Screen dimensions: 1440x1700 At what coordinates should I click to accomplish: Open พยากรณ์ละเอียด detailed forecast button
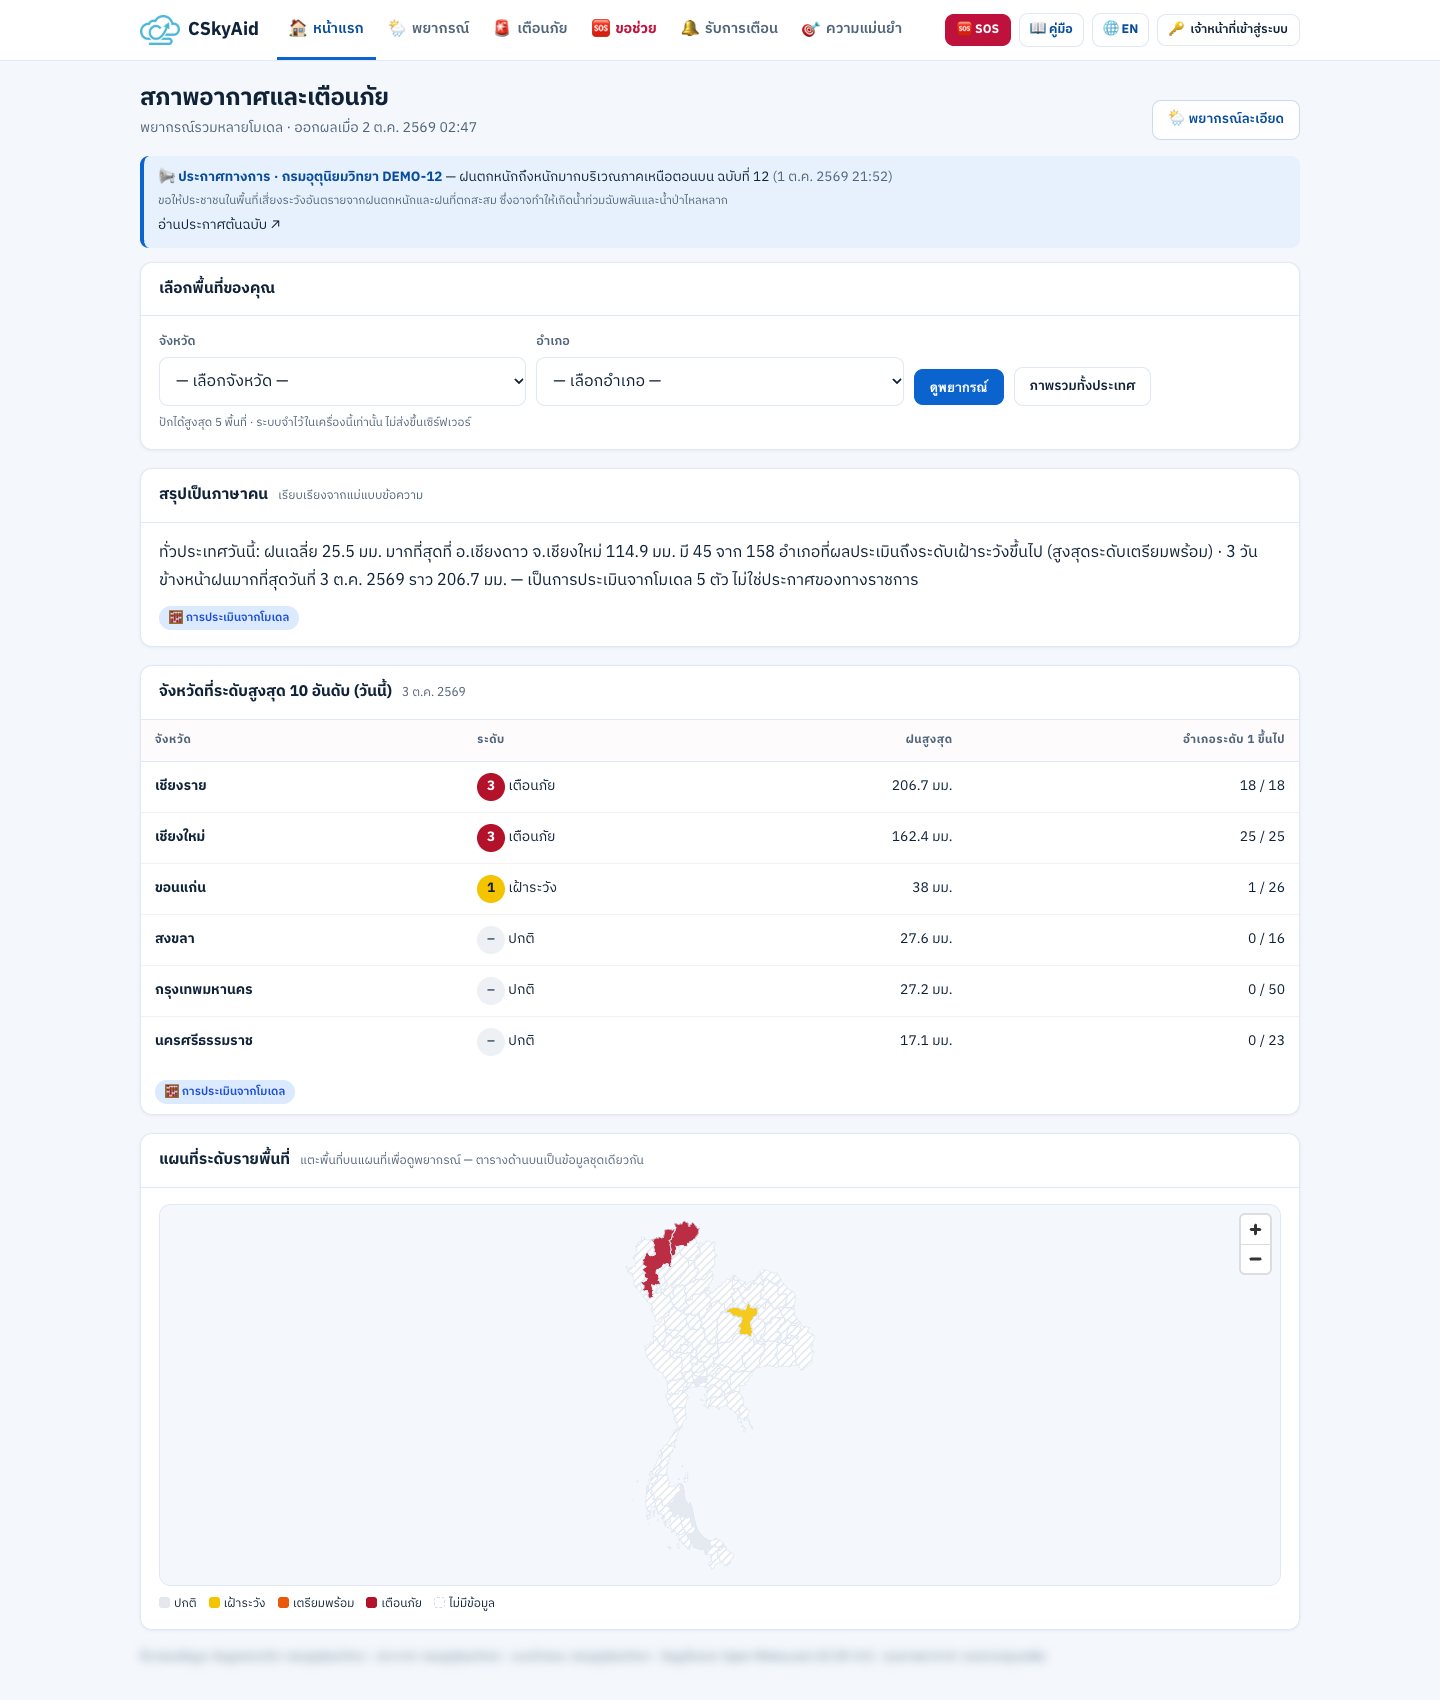pos(1225,119)
